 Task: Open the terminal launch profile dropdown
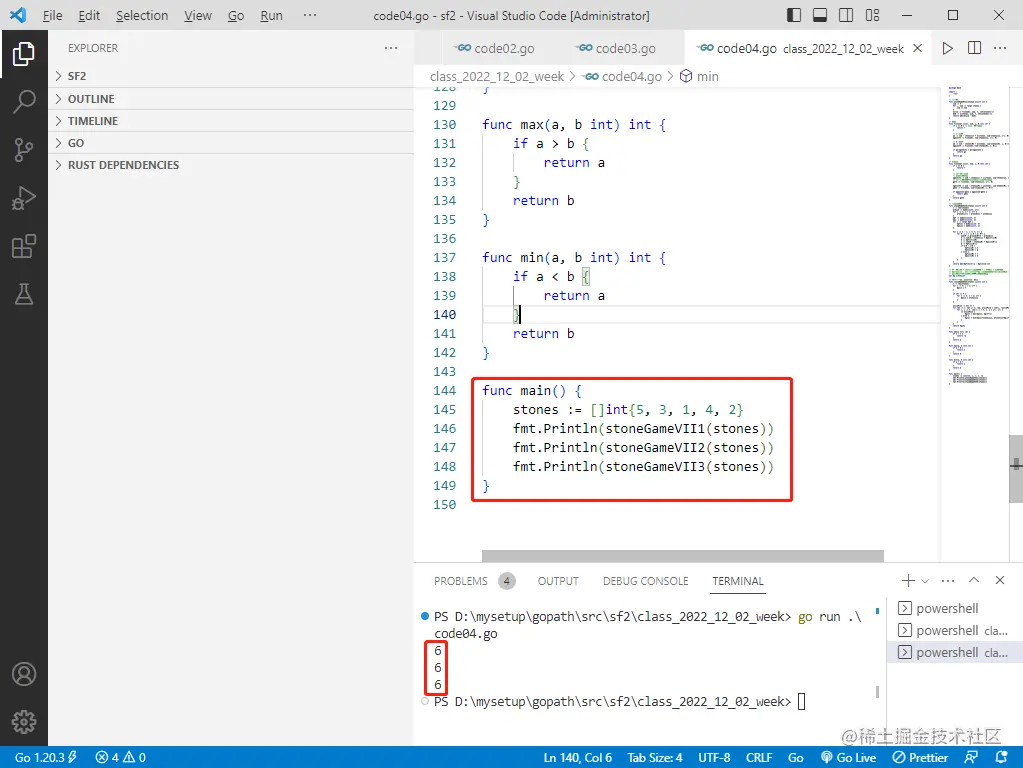point(924,581)
